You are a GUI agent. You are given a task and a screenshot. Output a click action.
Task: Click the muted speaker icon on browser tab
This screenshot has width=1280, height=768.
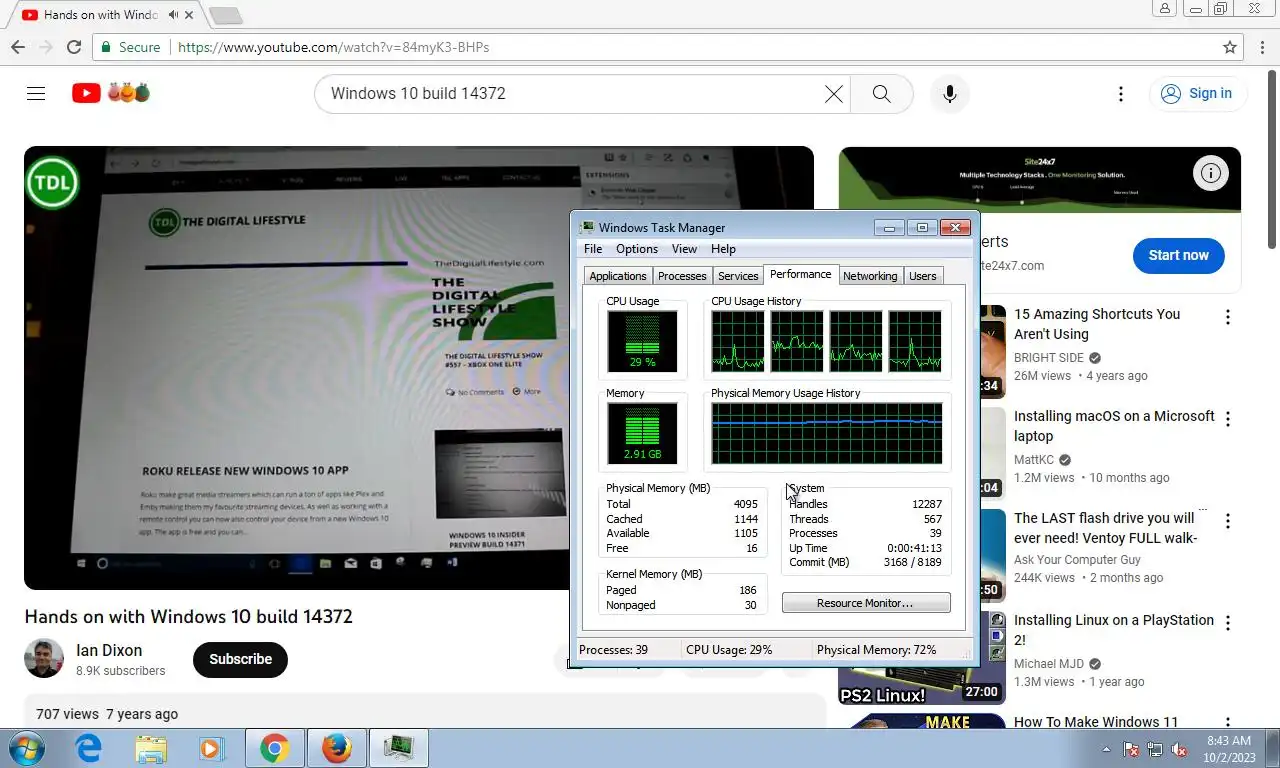pos(174,15)
